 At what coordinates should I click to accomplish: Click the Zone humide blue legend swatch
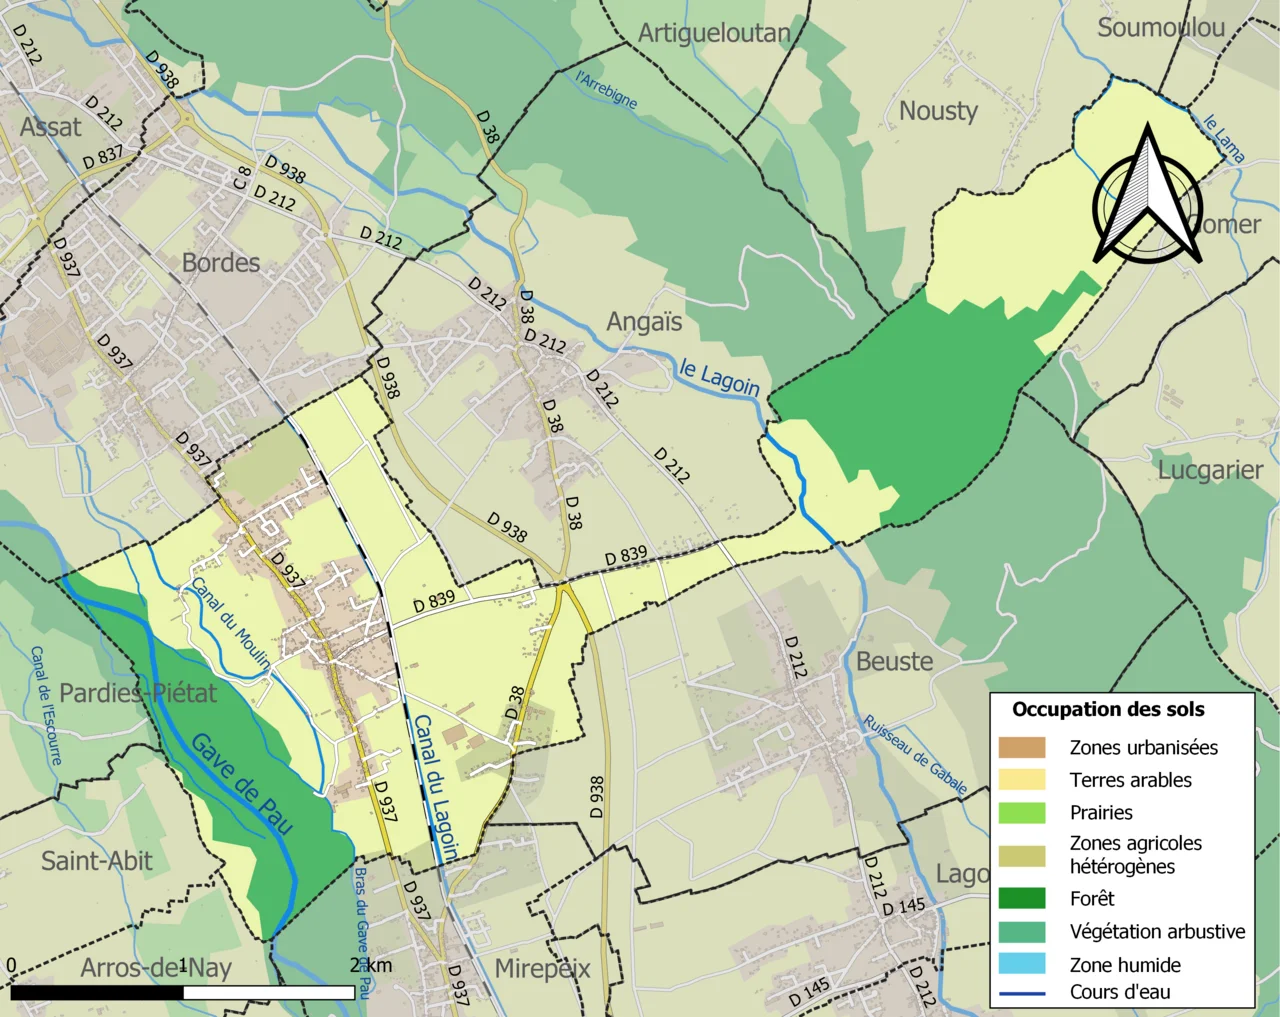pos(1021,964)
